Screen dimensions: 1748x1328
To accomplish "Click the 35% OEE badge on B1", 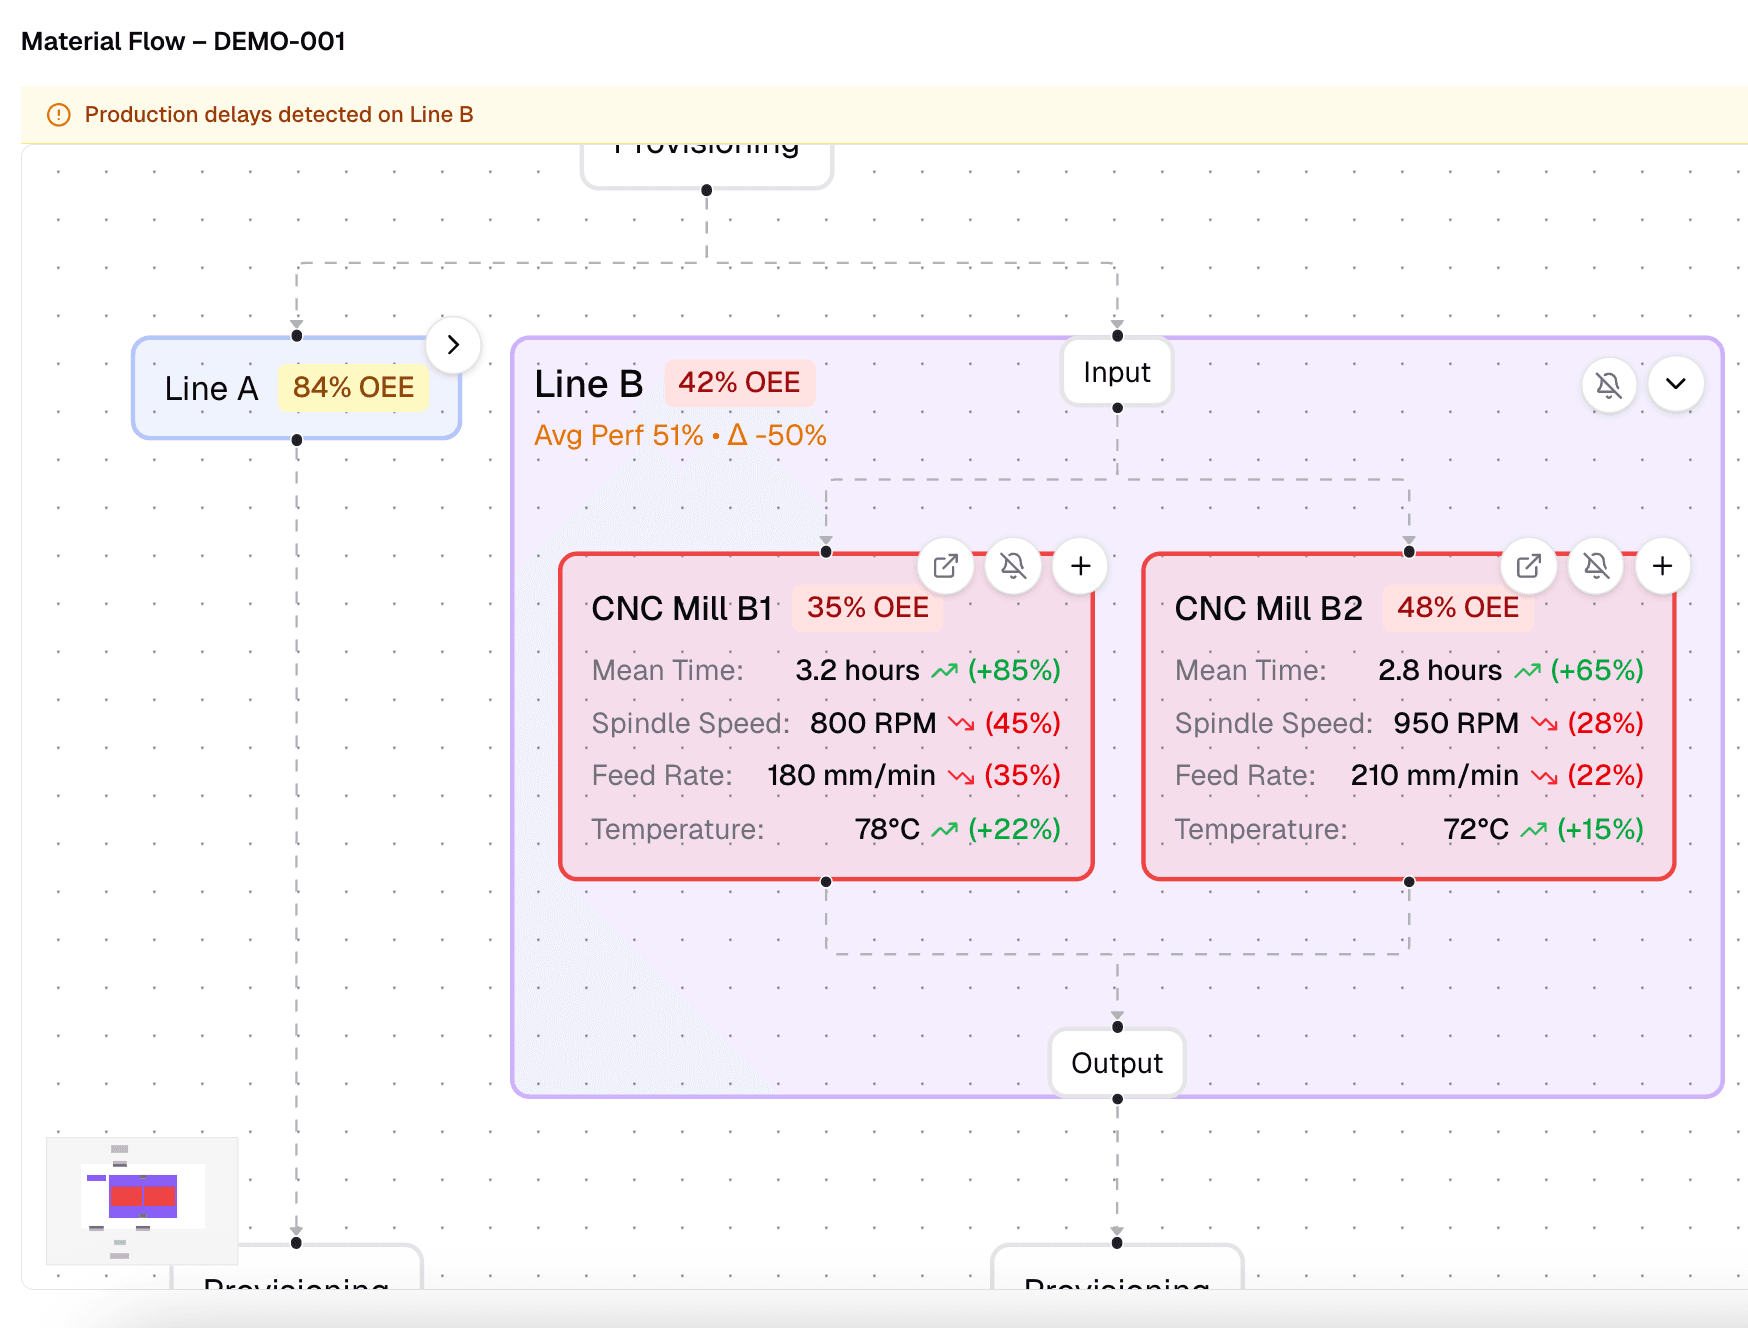I will (867, 608).
